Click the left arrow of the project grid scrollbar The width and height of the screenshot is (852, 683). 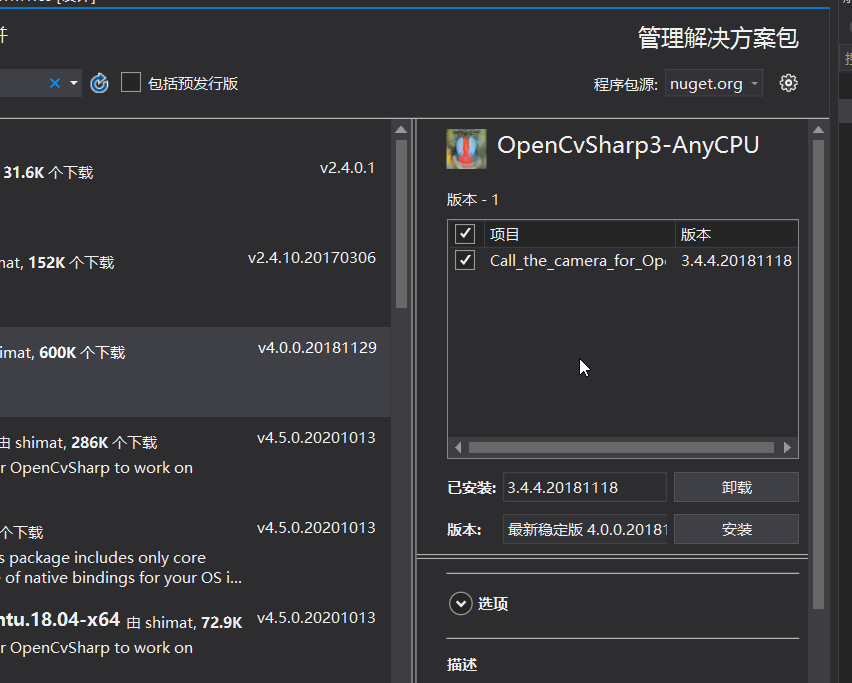tap(459, 447)
